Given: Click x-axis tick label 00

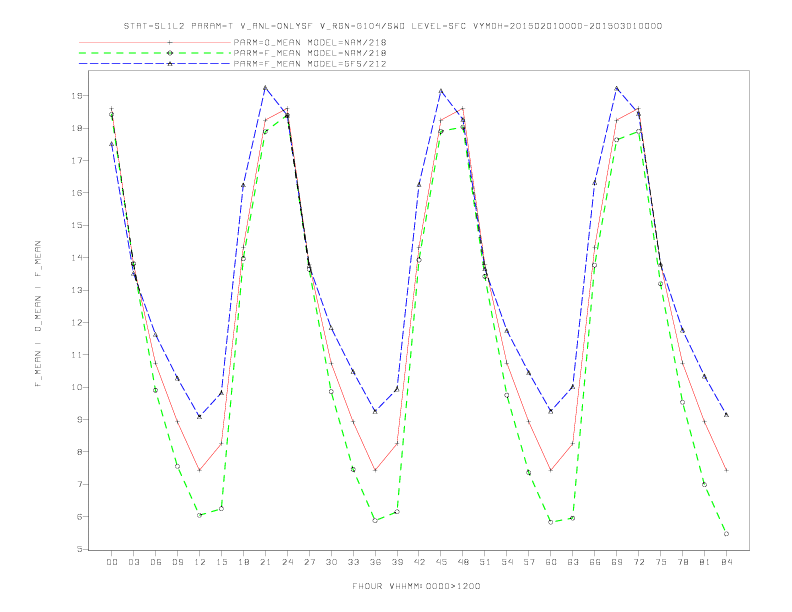Looking at the screenshot, I should tap(112, 562).
